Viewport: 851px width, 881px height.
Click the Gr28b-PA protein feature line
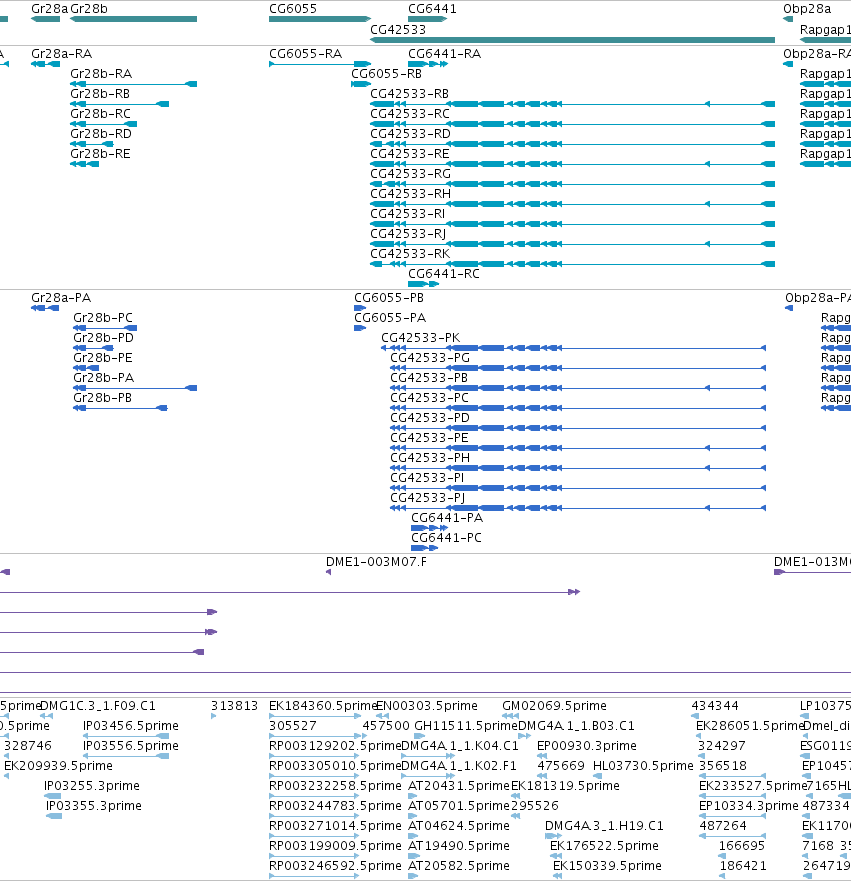[x=135, y=388]
